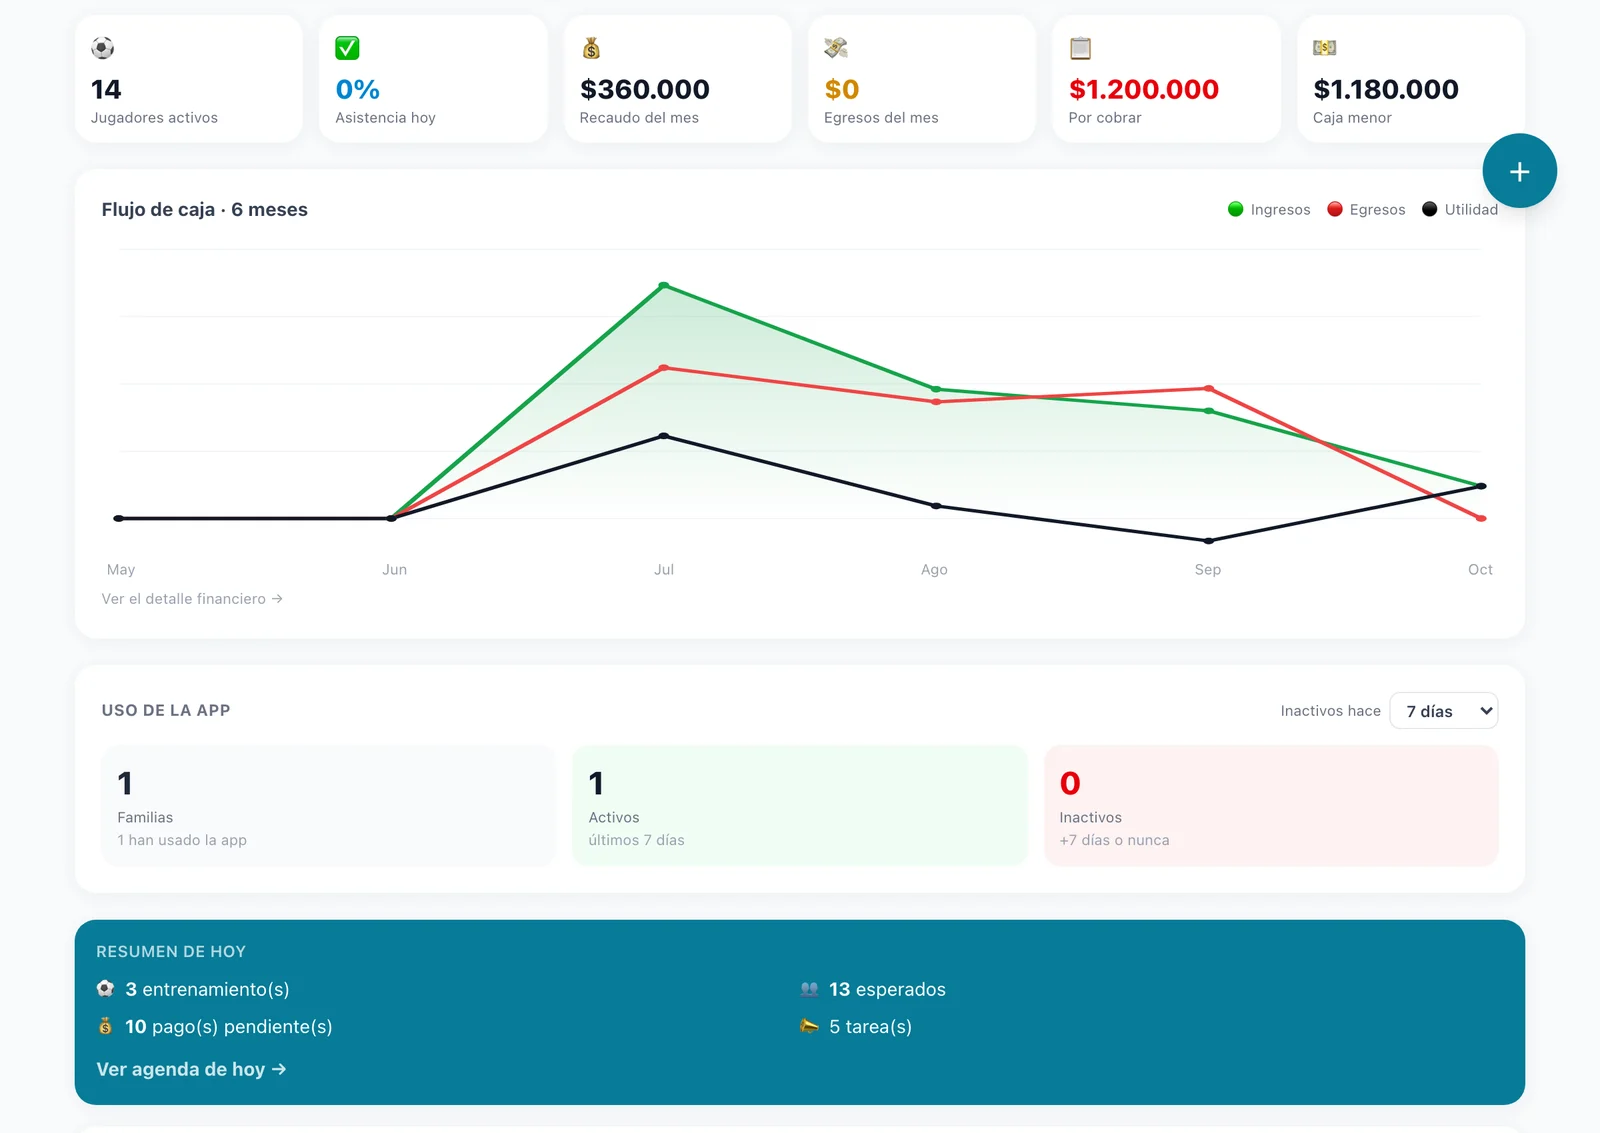Click the $1.180.000 Caja menor value
1600x1133 pixels.
click(1386, 89)
